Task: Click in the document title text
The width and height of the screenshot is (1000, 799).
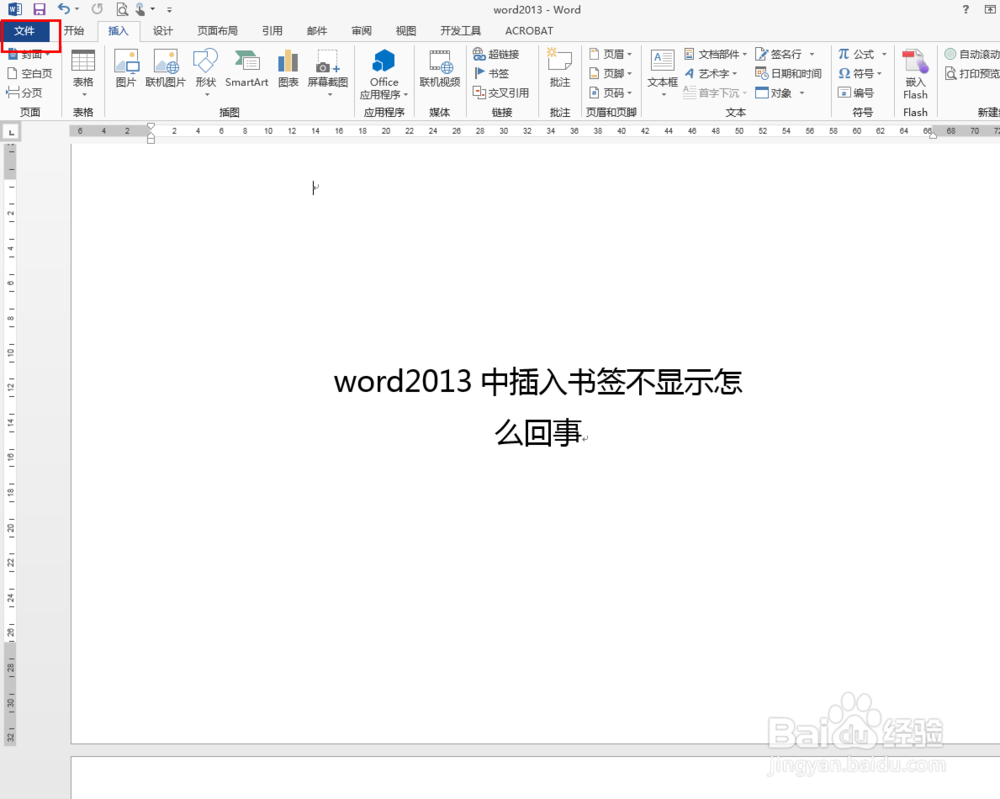Action: pyautogui.click(x=538, y=381)
